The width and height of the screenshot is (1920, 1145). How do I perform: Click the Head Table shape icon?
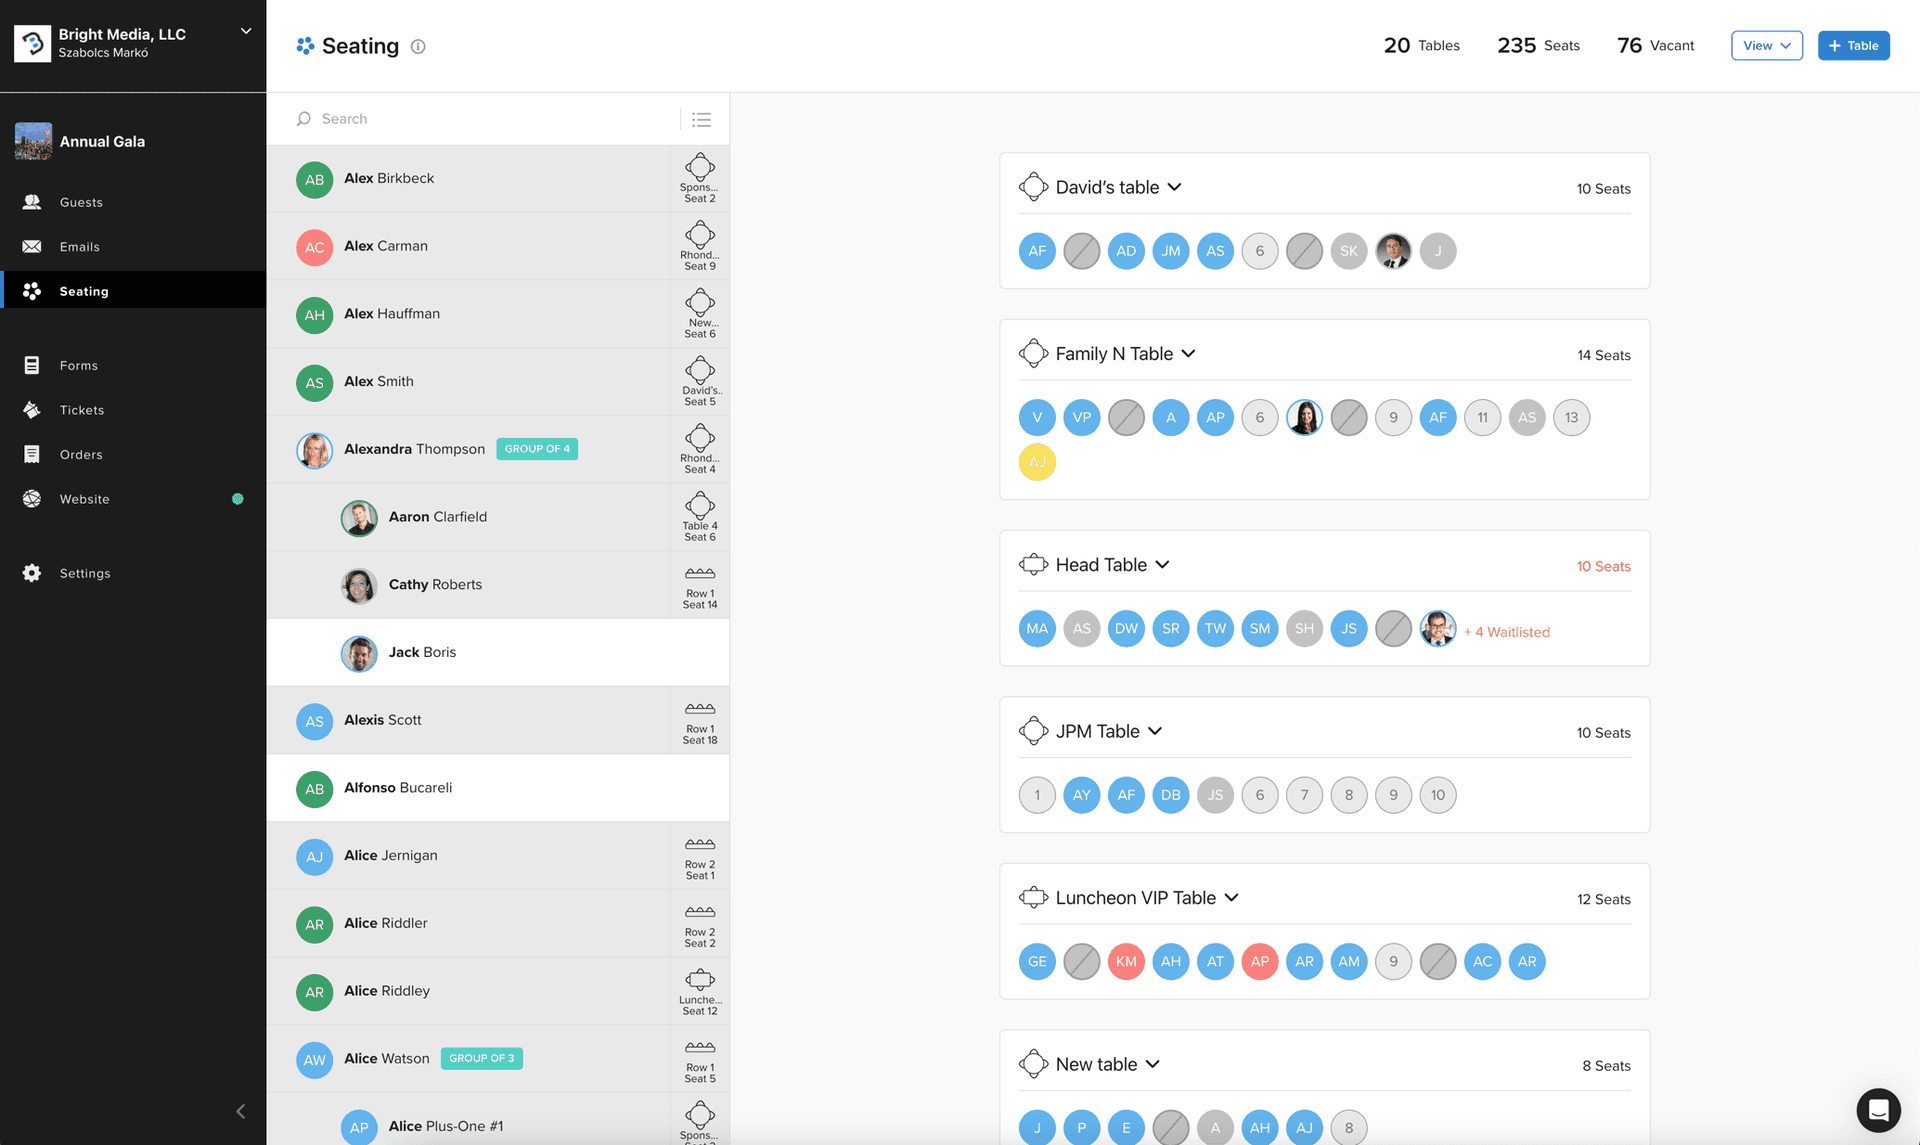1033,565
